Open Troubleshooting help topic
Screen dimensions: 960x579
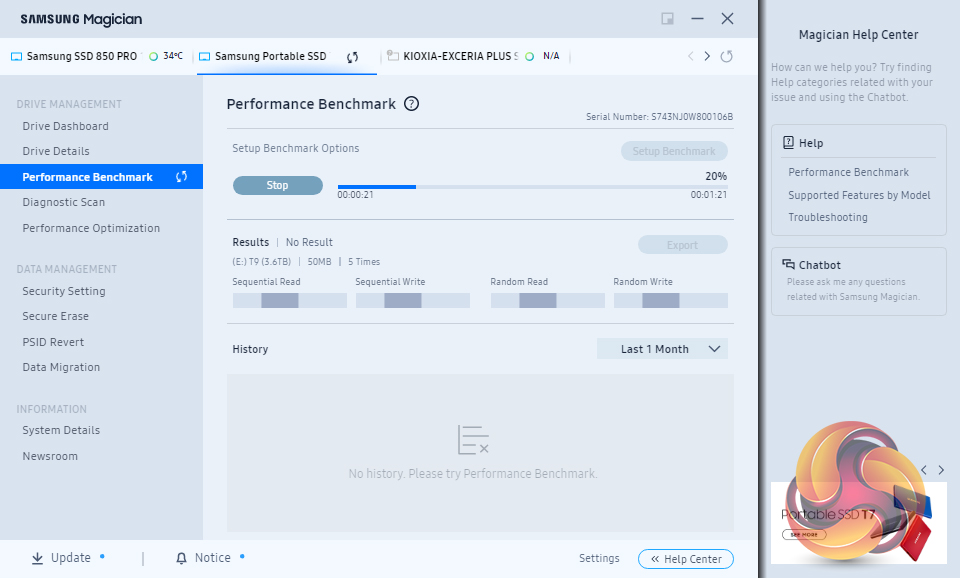[827, 217]
